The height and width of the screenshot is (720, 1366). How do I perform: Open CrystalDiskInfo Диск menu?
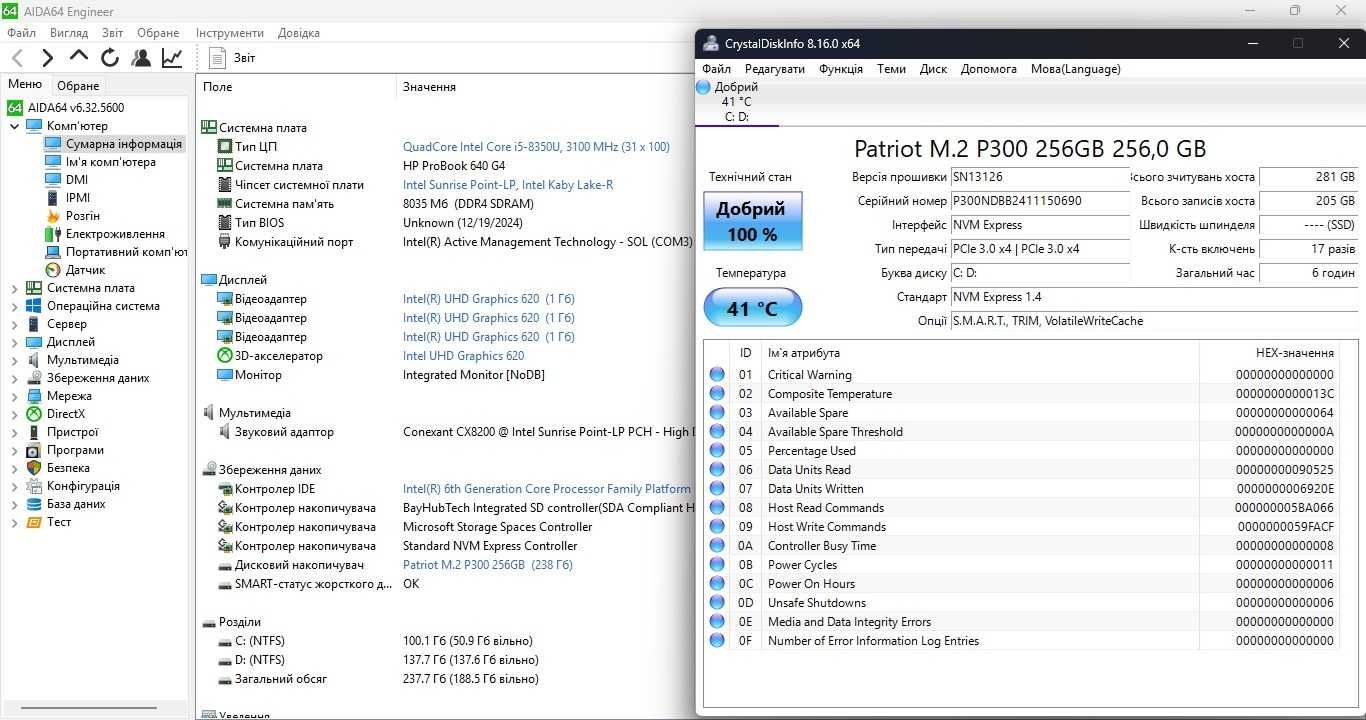933,69
